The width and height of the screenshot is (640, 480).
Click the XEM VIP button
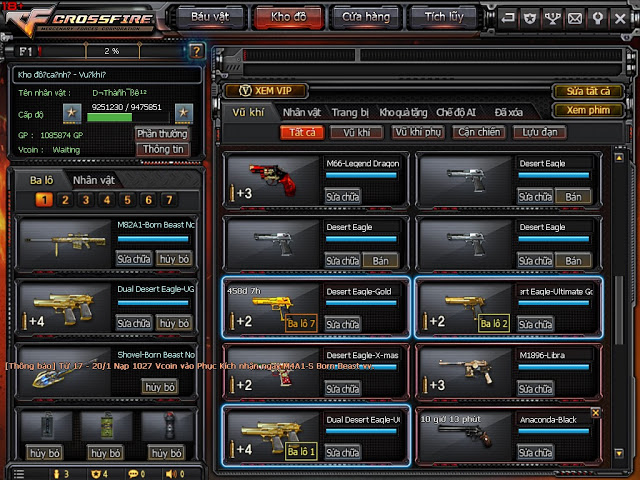(266, 91)
